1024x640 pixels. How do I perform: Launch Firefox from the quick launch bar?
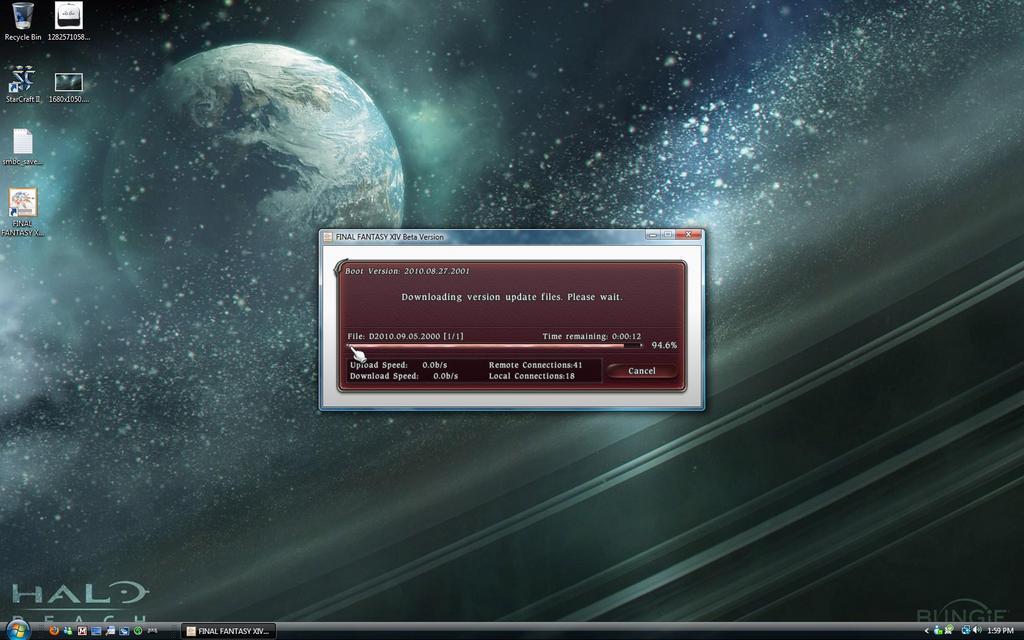pyautogui.click(x=54, y=631)
